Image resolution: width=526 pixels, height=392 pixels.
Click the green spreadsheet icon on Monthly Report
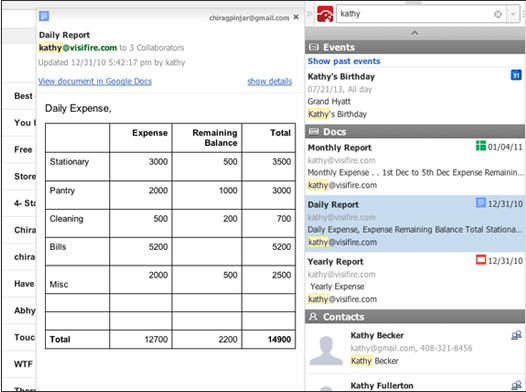click(x=481, y=146)
